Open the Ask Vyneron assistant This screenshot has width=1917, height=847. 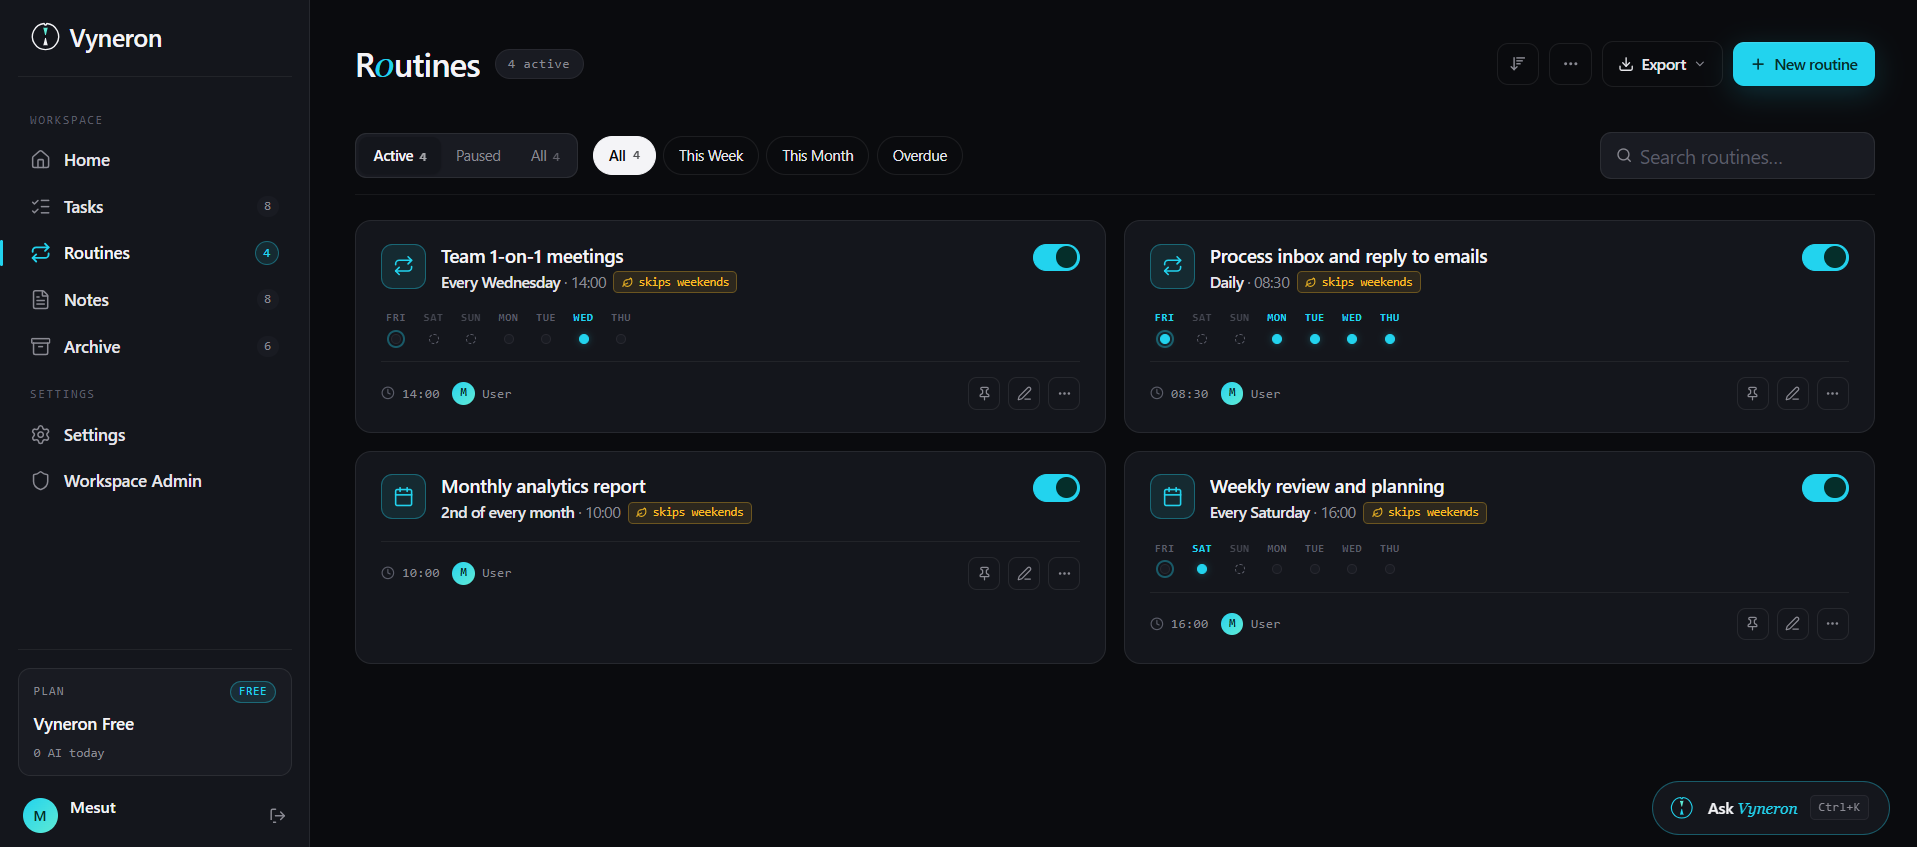click(x=1770, y=808)
